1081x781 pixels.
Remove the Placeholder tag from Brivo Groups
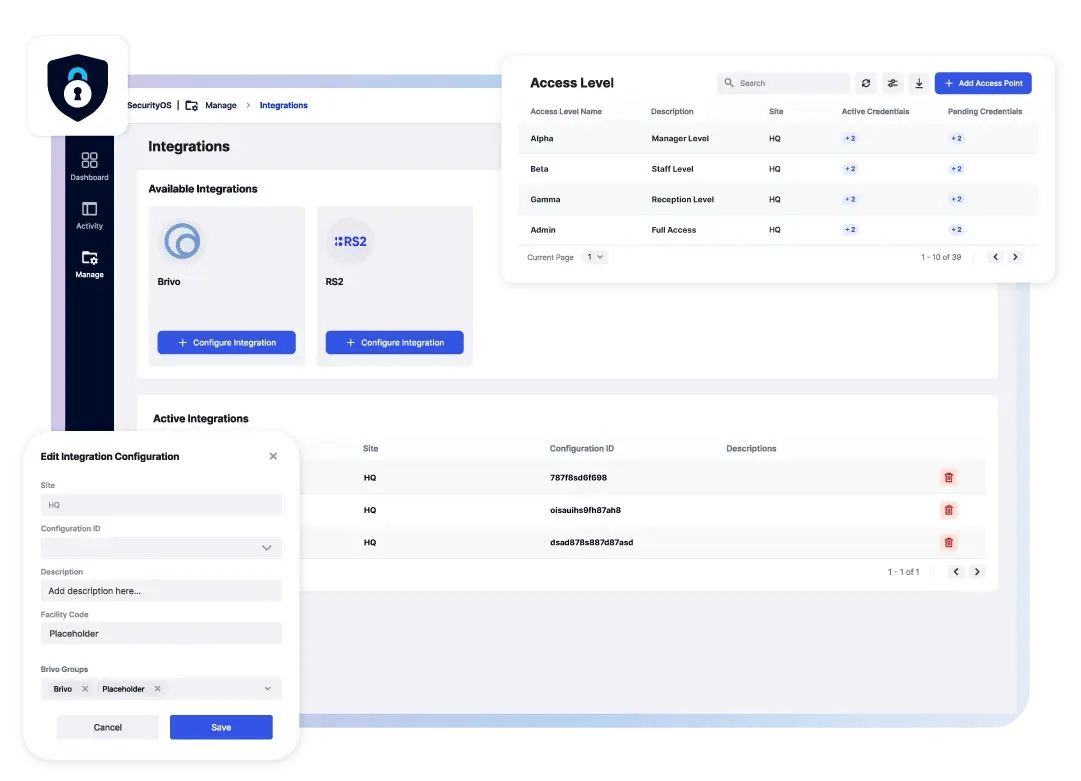(x=158, y=689)
